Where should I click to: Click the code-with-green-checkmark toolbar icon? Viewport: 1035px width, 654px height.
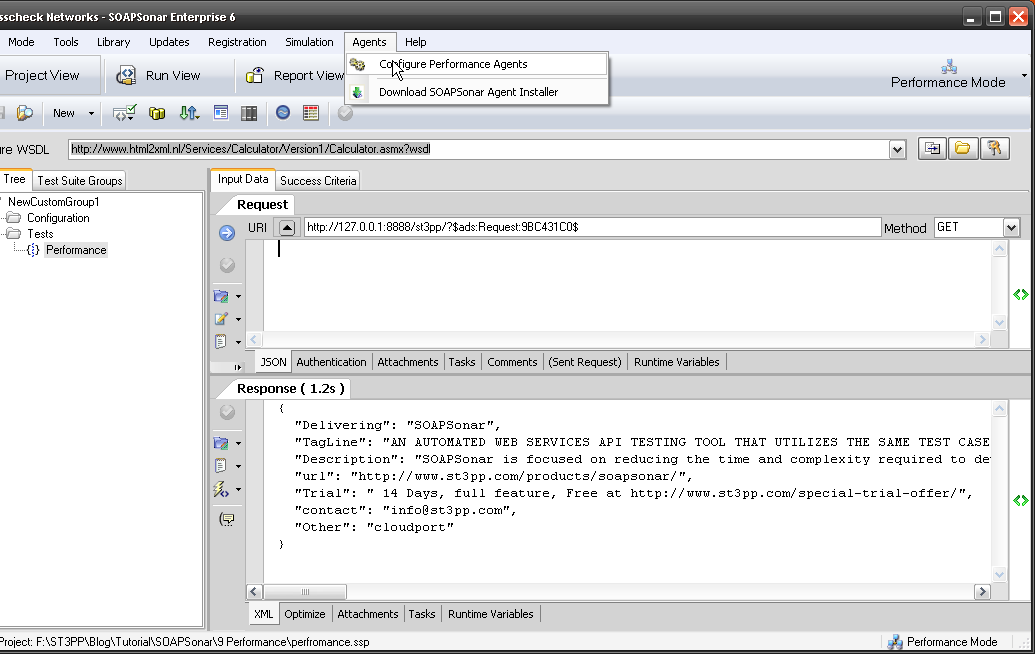(124, 114)
